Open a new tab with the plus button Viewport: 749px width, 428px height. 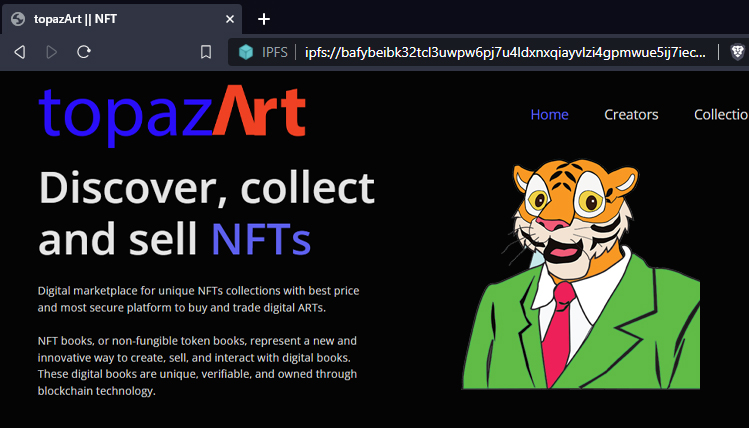pyautogui.click(x=264, y=19)
